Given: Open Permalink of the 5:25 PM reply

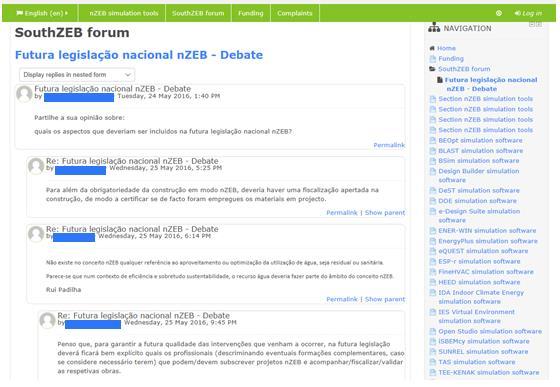Looking at the screenshot, I should pyautogui.click(x=342, y=212).
